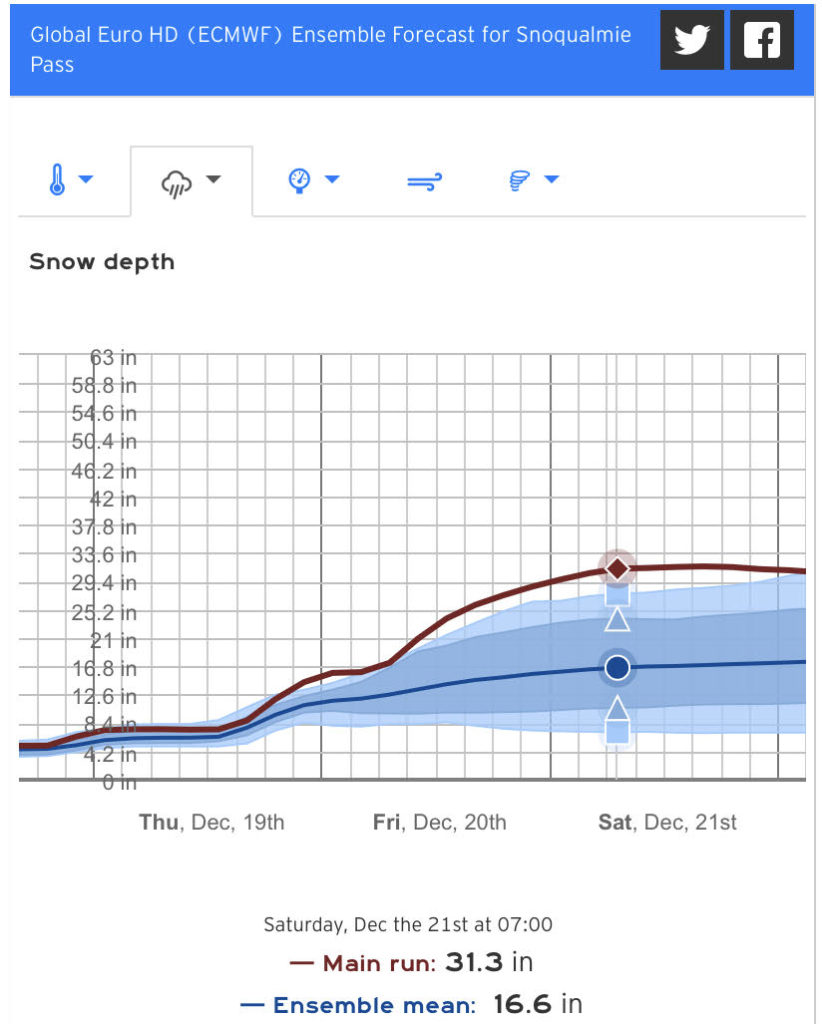The width and height of the screenshot is (822, 1024).
Task: Click the blue circle Ensemble mean marker
Action: point(618,667)
